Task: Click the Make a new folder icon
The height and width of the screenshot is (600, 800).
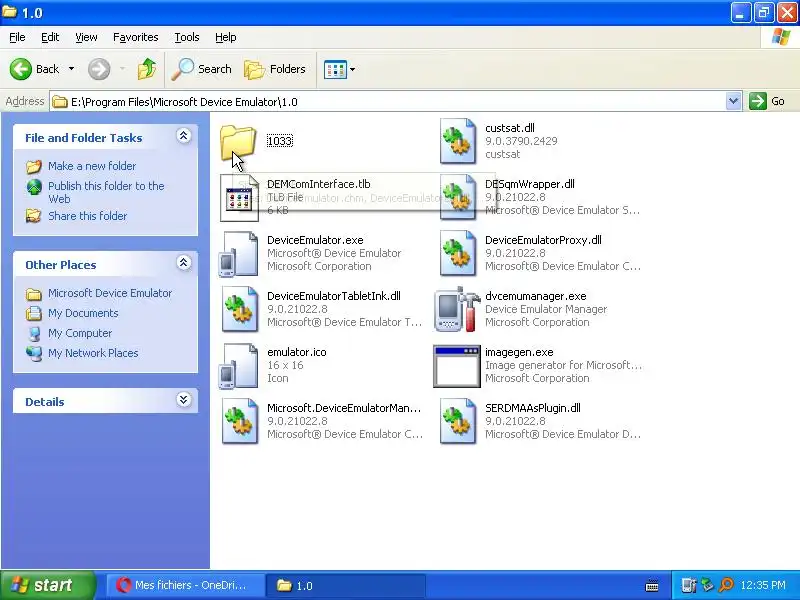Action: tap(34, 166)
